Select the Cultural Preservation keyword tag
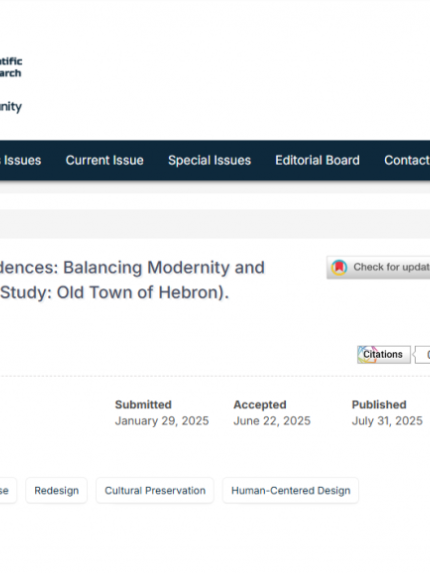Image resolution: width=430 pixels, height=573 pixels. [155, 490]
